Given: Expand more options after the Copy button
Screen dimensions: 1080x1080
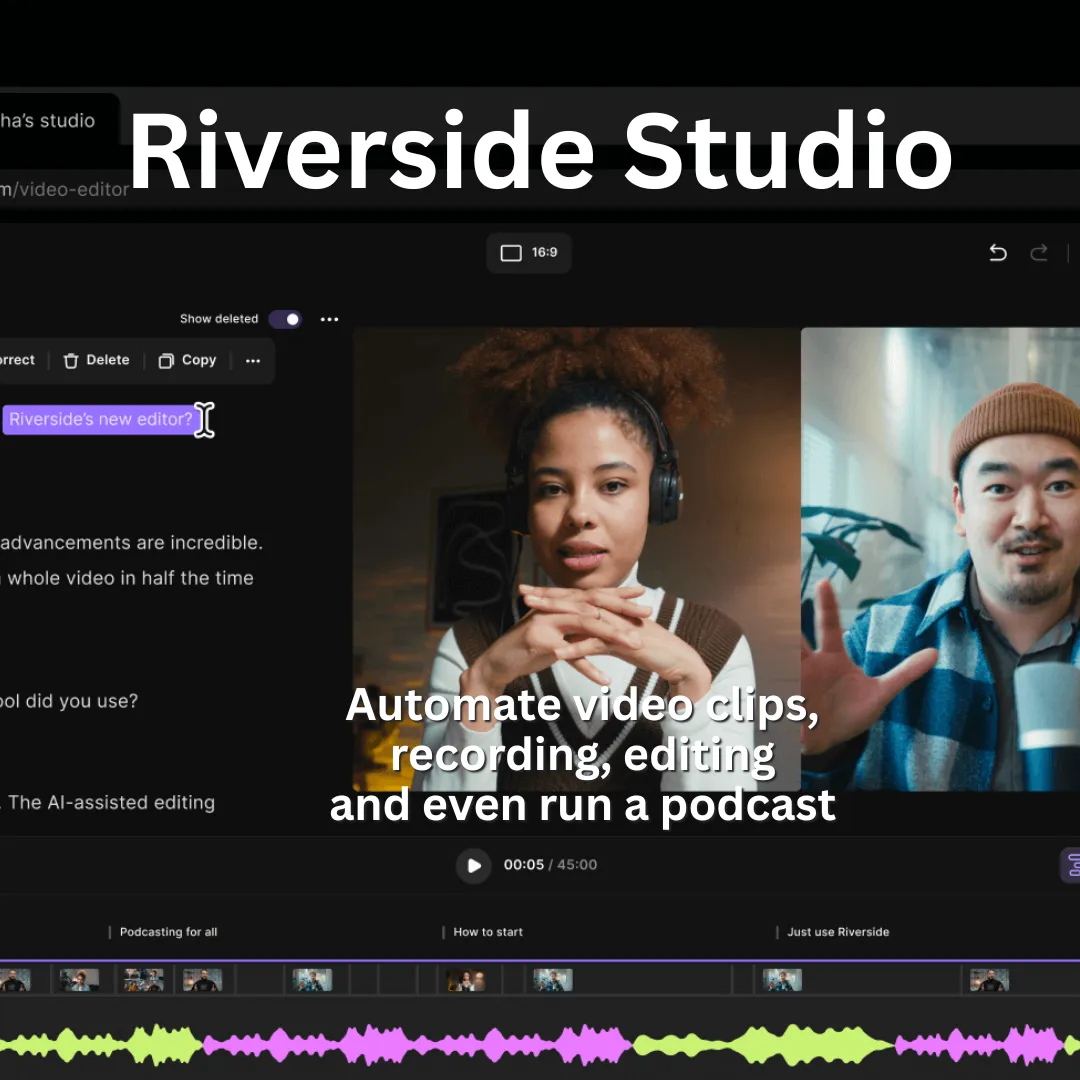Looking at the screenshot, I should coord(253,361).
